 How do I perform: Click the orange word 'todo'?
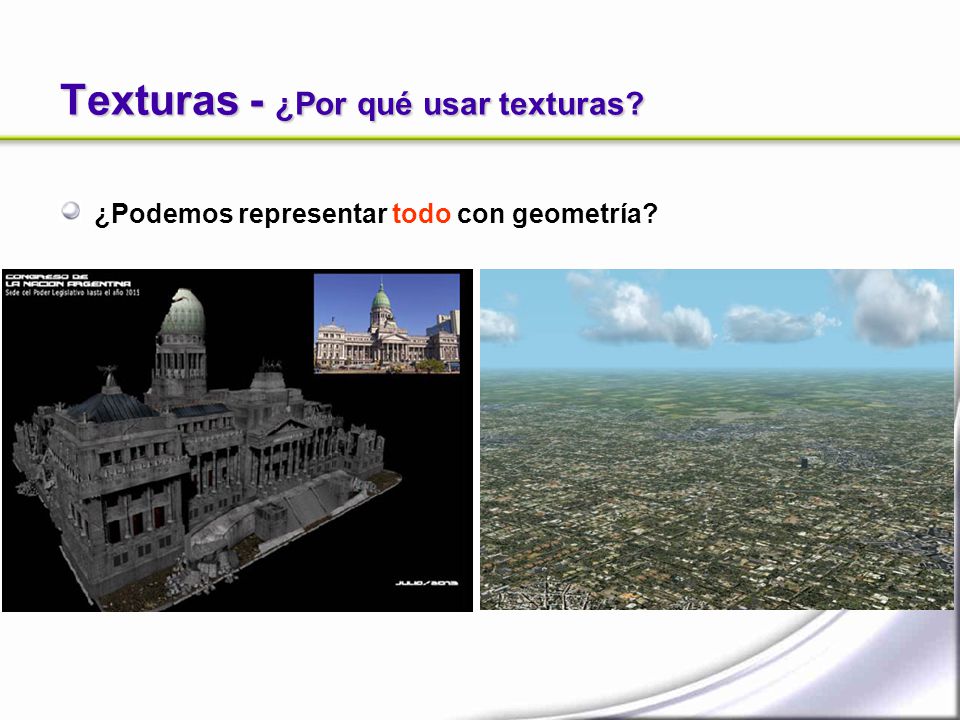[421, 214]
